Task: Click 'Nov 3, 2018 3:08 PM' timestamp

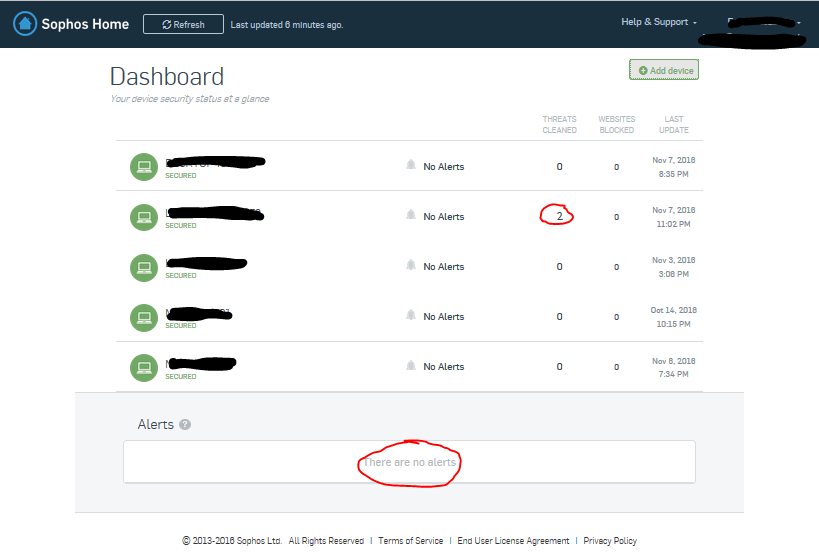Action: (673, 267)
